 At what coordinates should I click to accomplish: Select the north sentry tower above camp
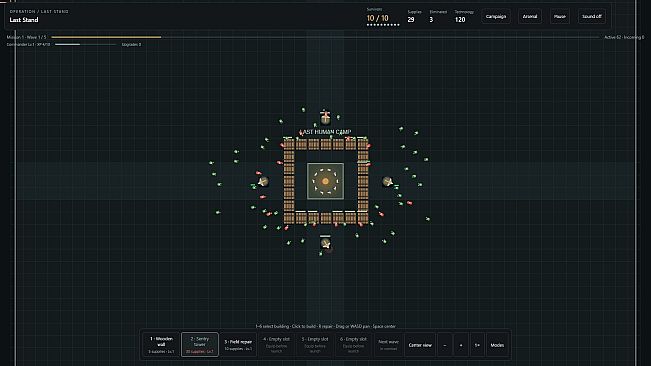[x=326, y=118]
